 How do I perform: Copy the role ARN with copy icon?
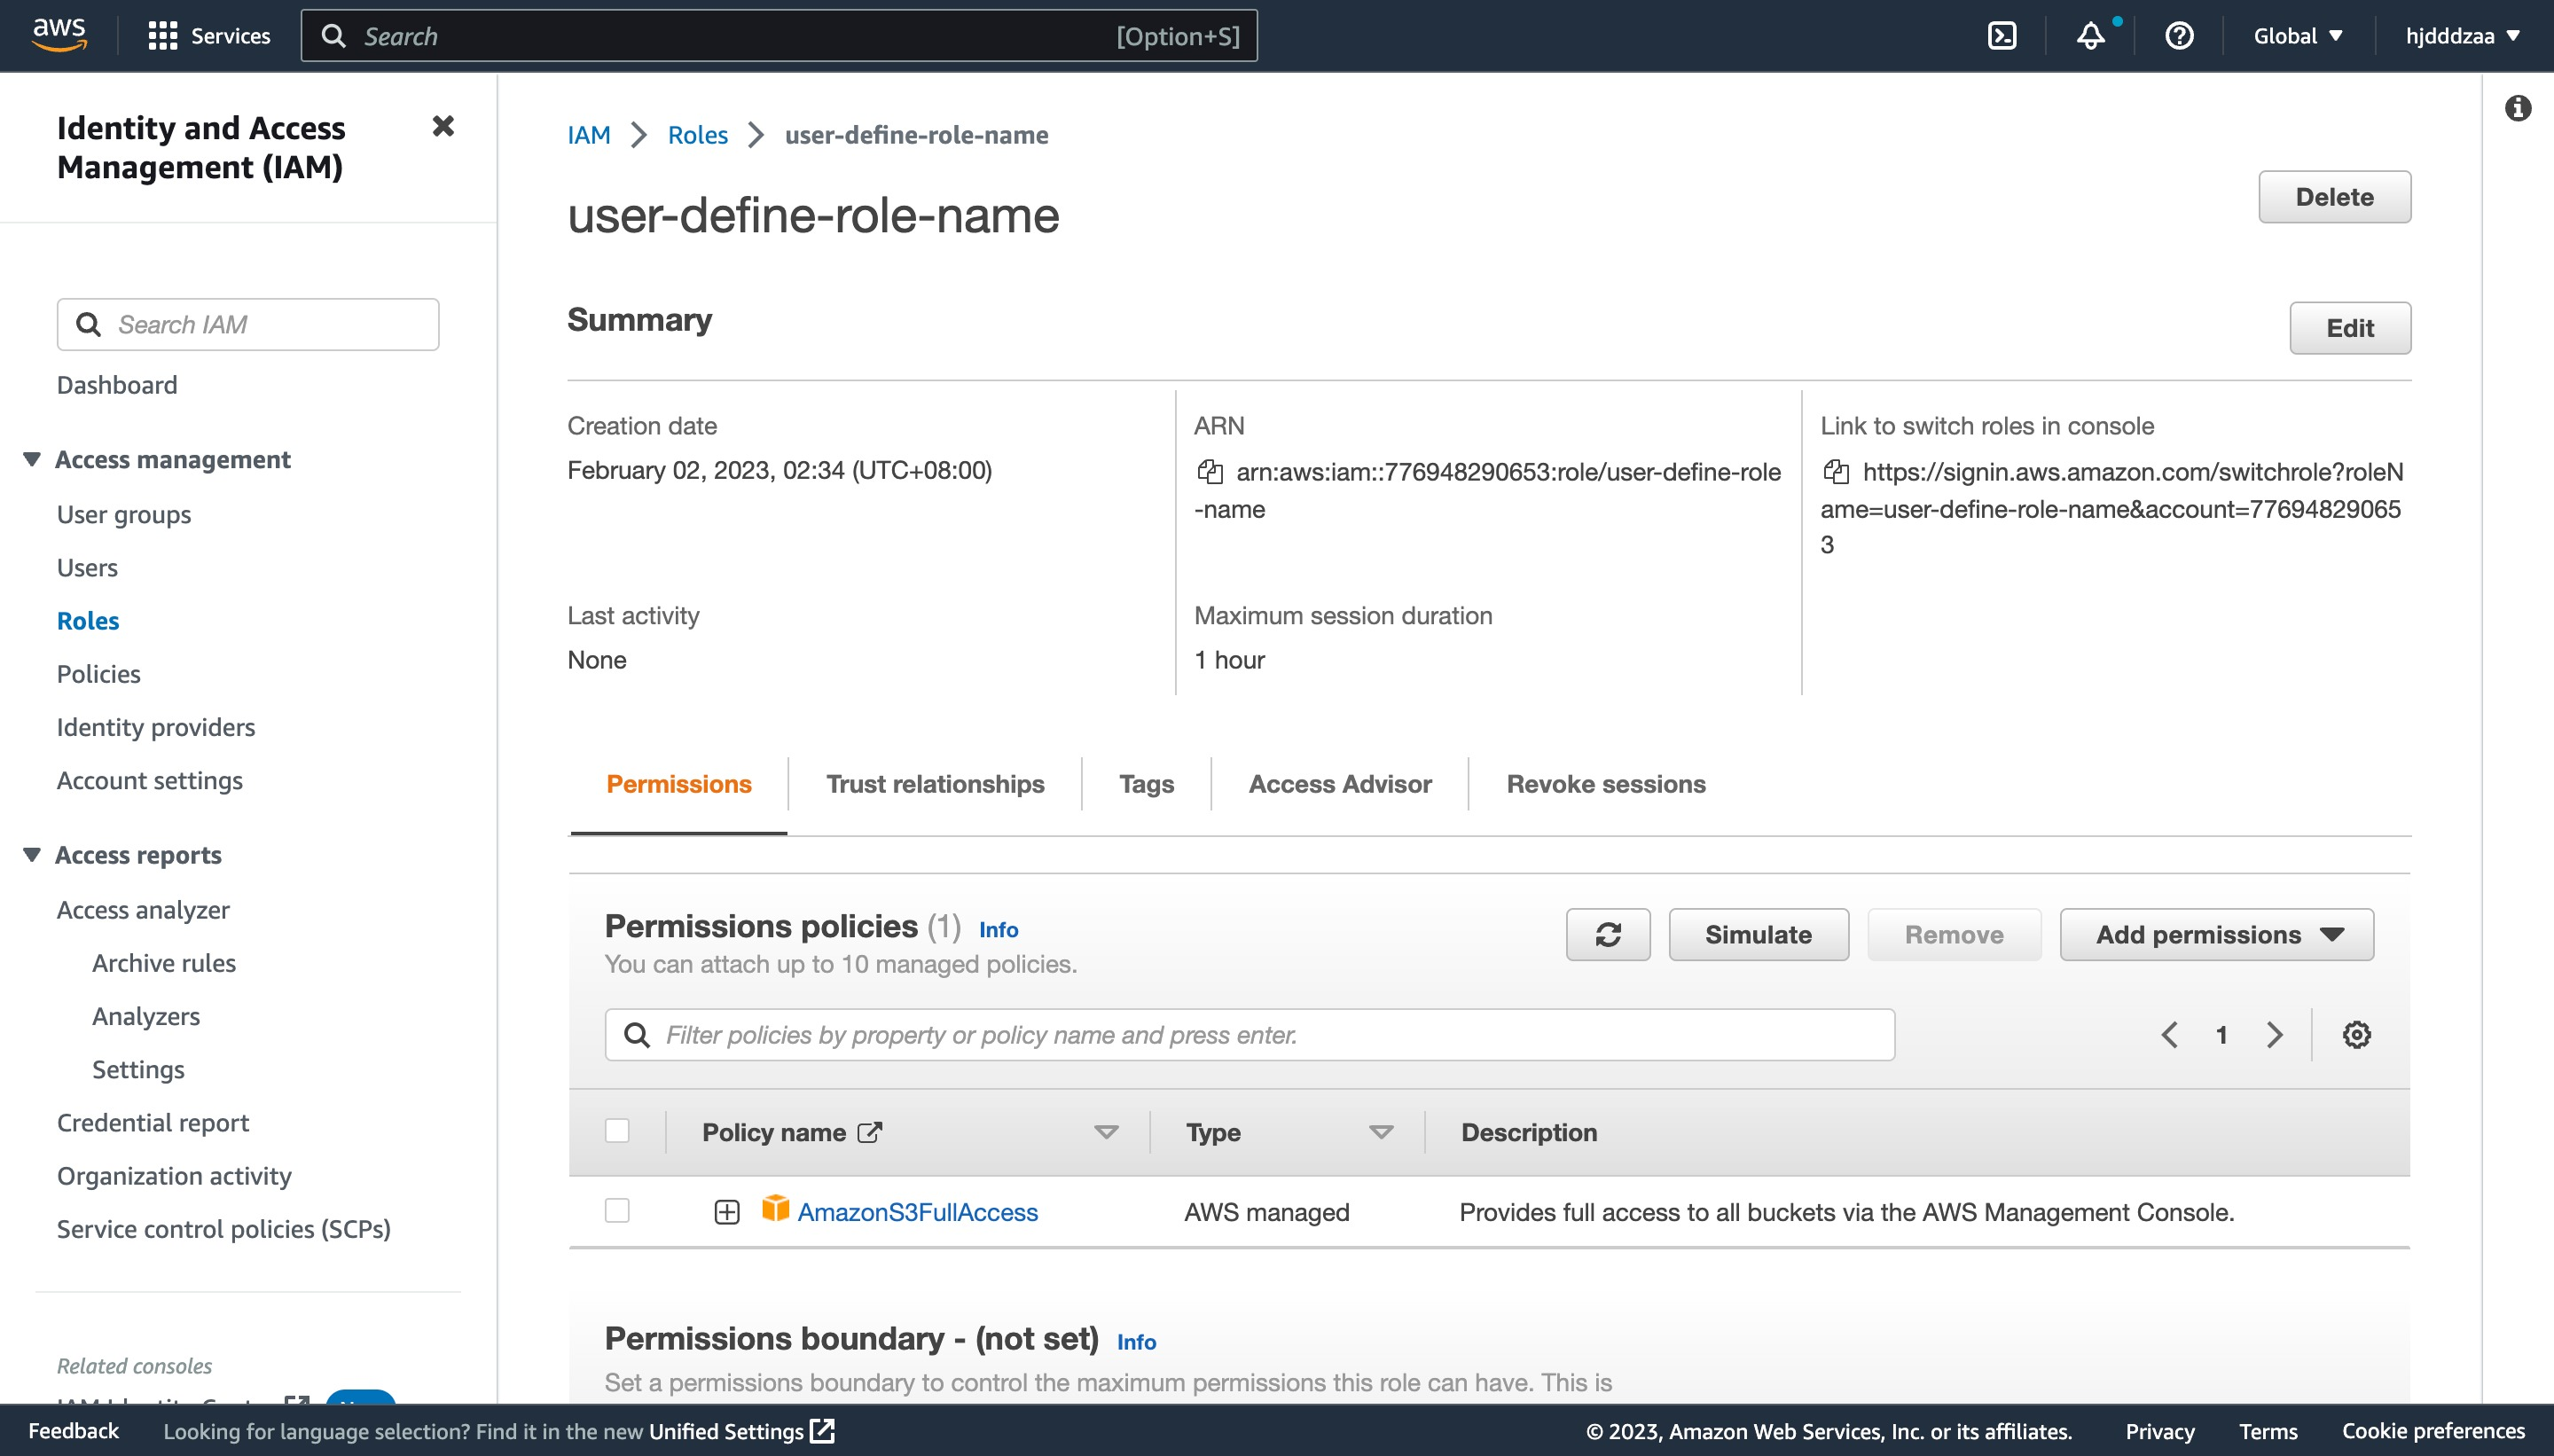(1210, 472)
